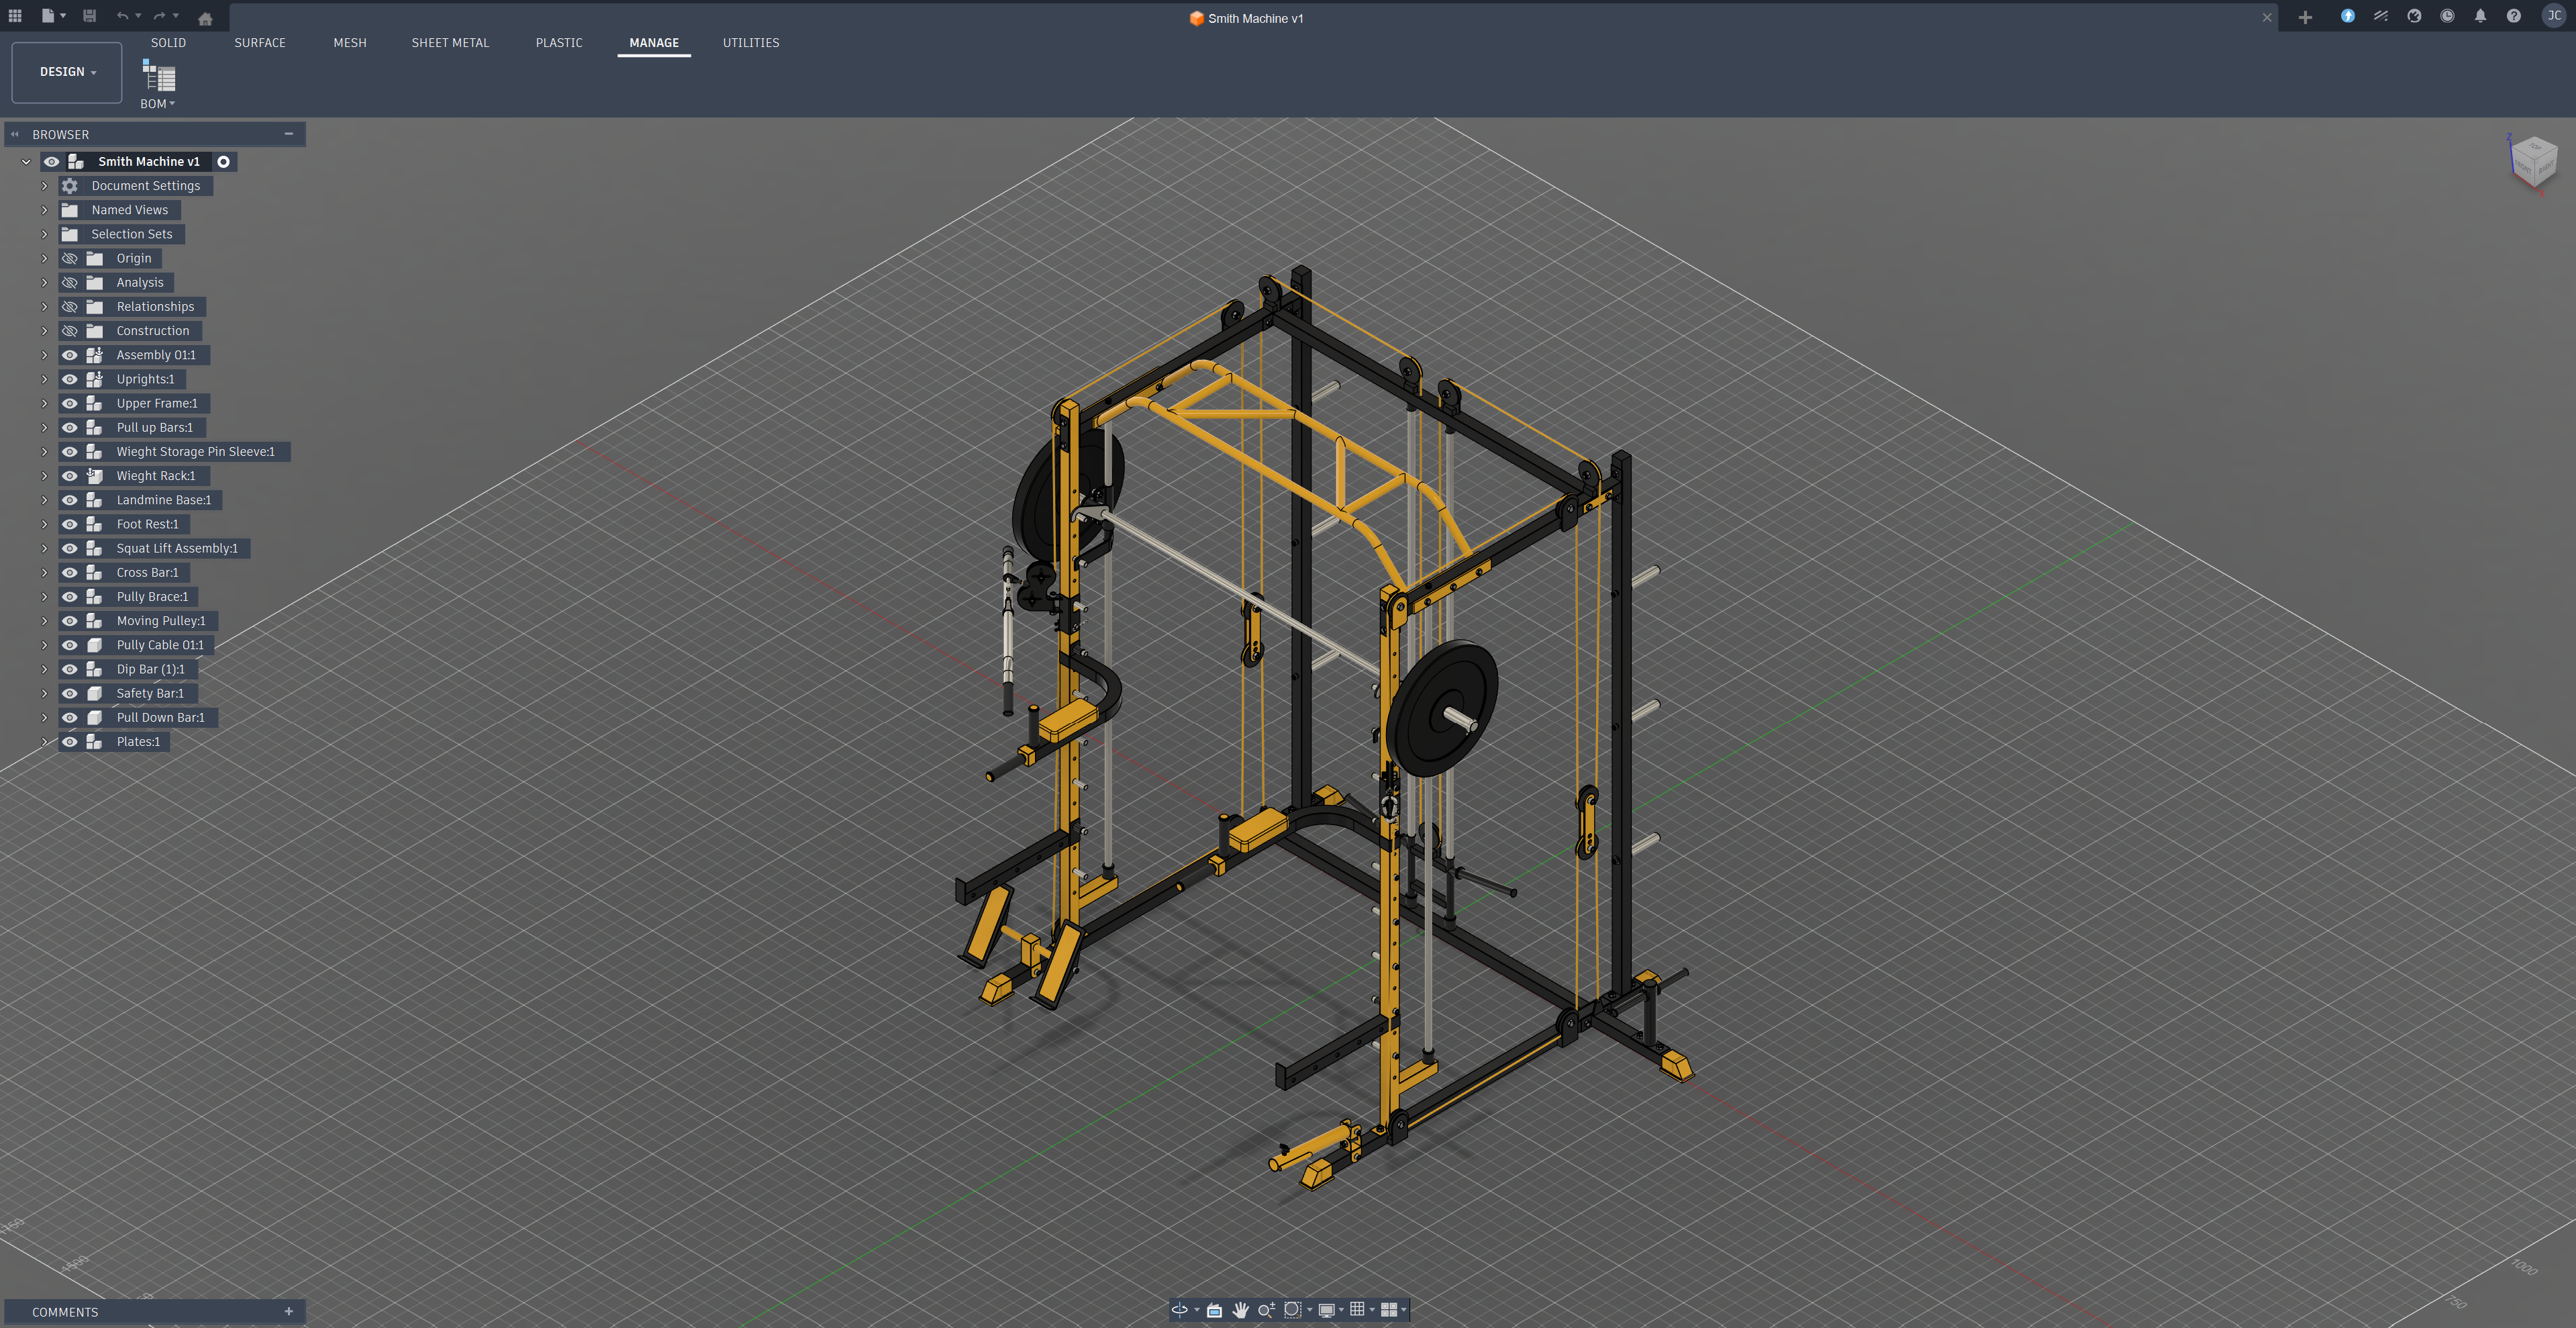2576x1328 pixels.
Task: Open the notifications bell
Action: coord(2480,16)
